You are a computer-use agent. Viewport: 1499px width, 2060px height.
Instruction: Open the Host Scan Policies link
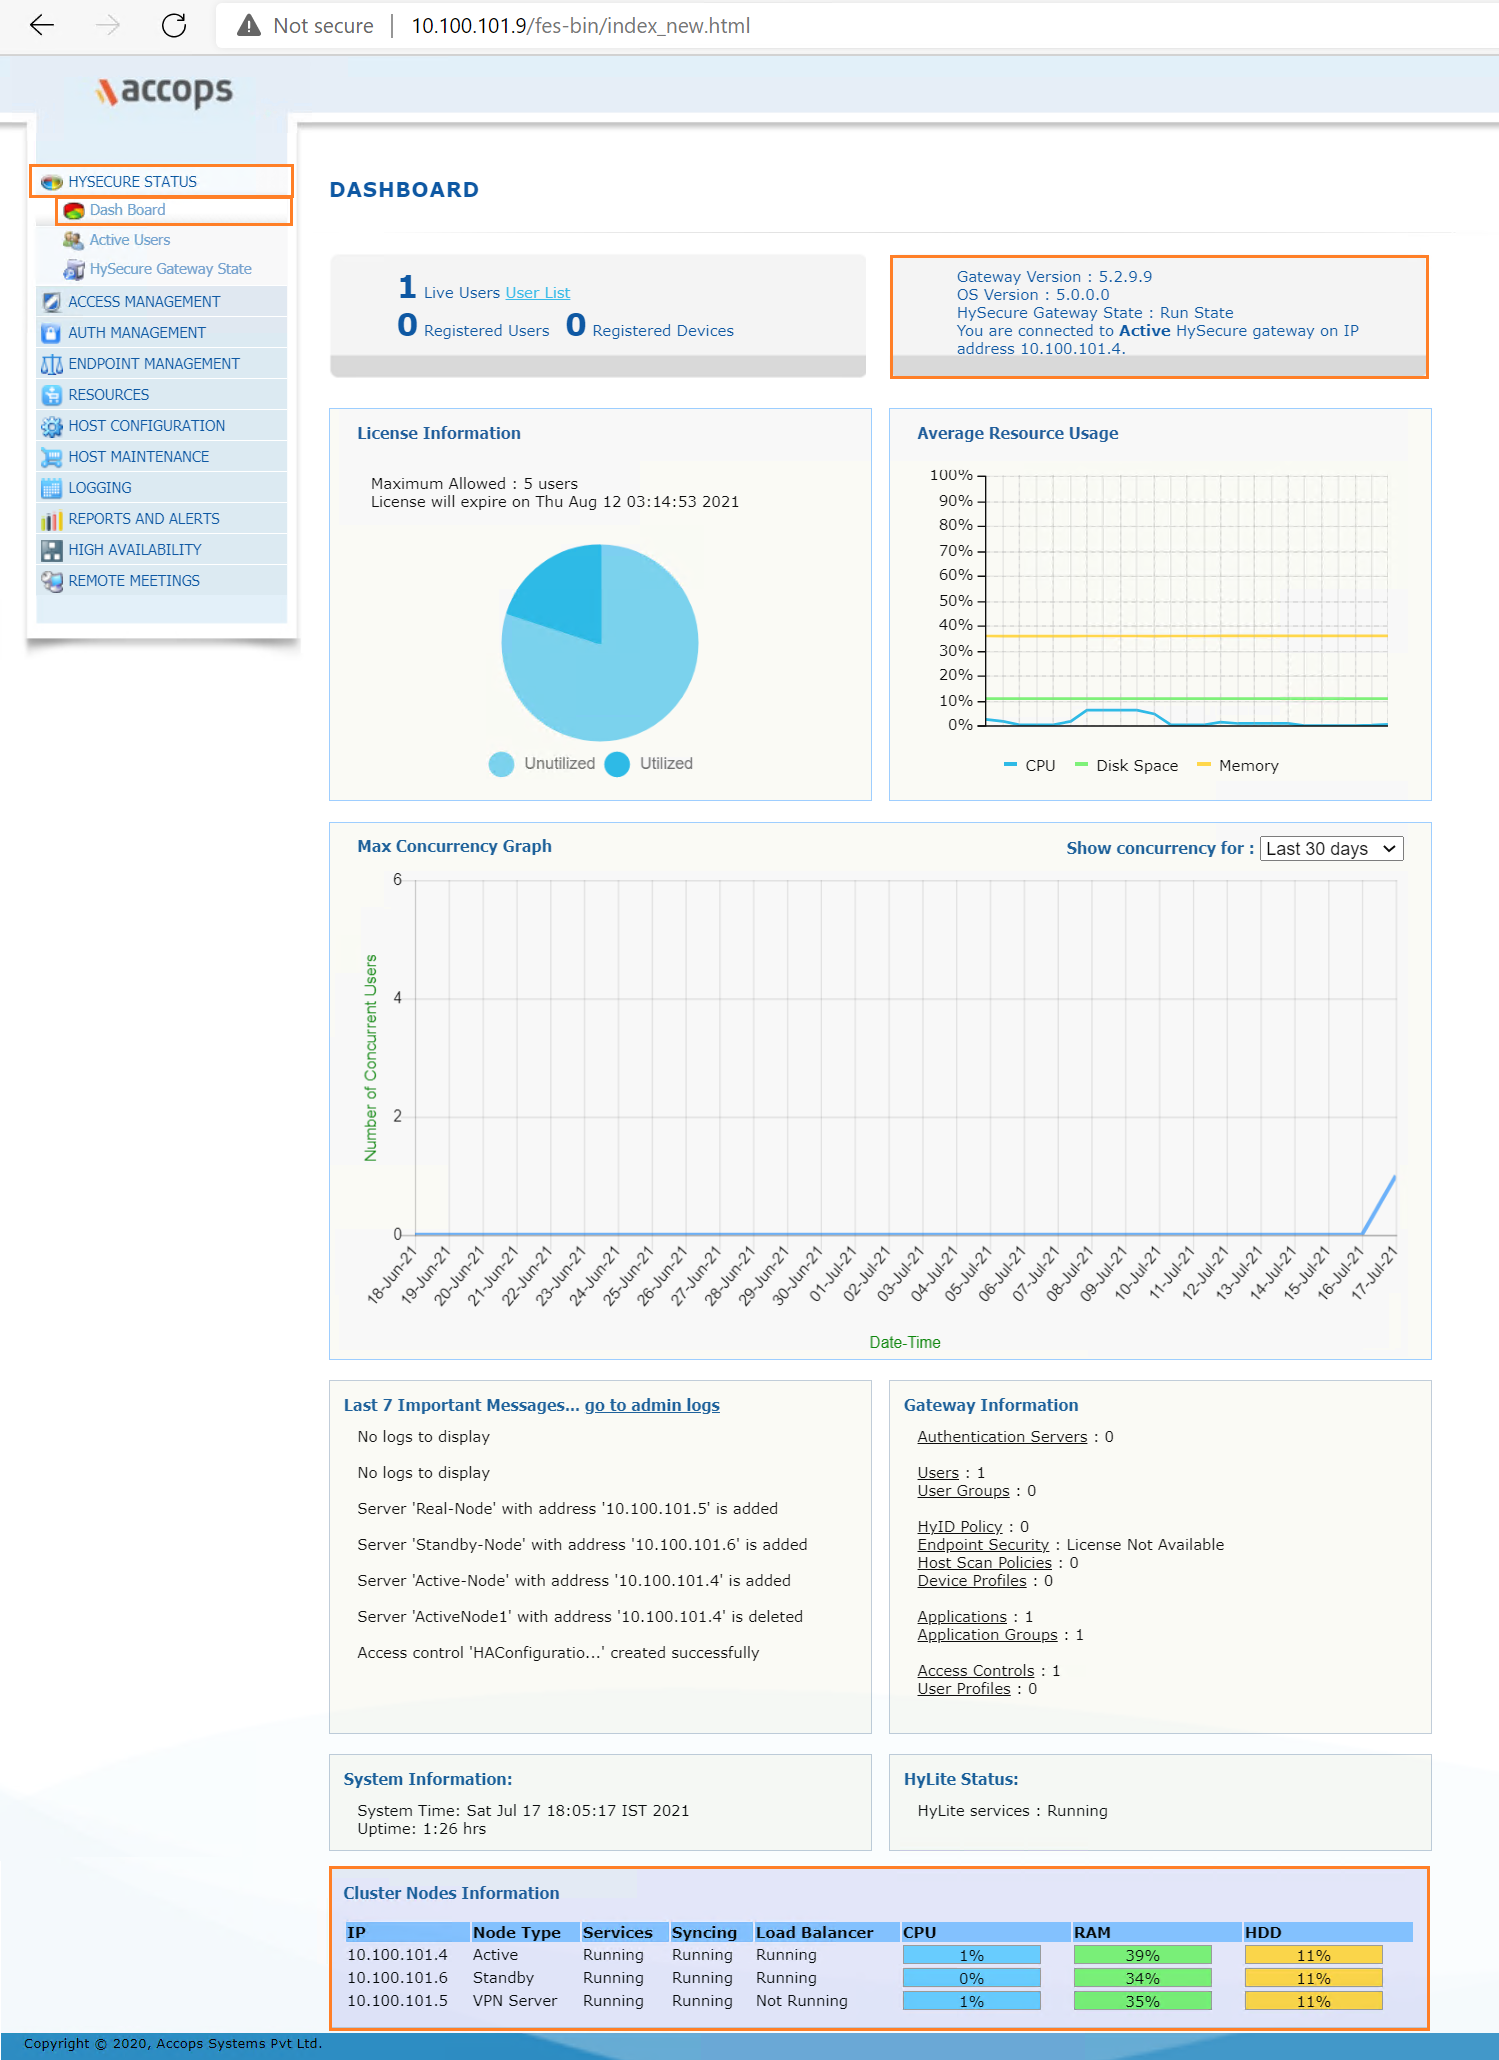[984, 1563]
